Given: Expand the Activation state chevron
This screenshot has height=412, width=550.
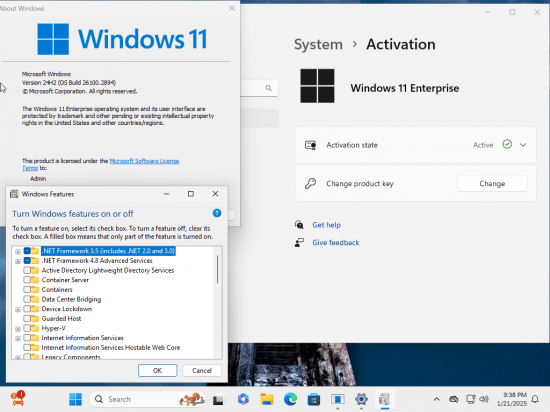Looking at the screenshot, I should (523, 145).
